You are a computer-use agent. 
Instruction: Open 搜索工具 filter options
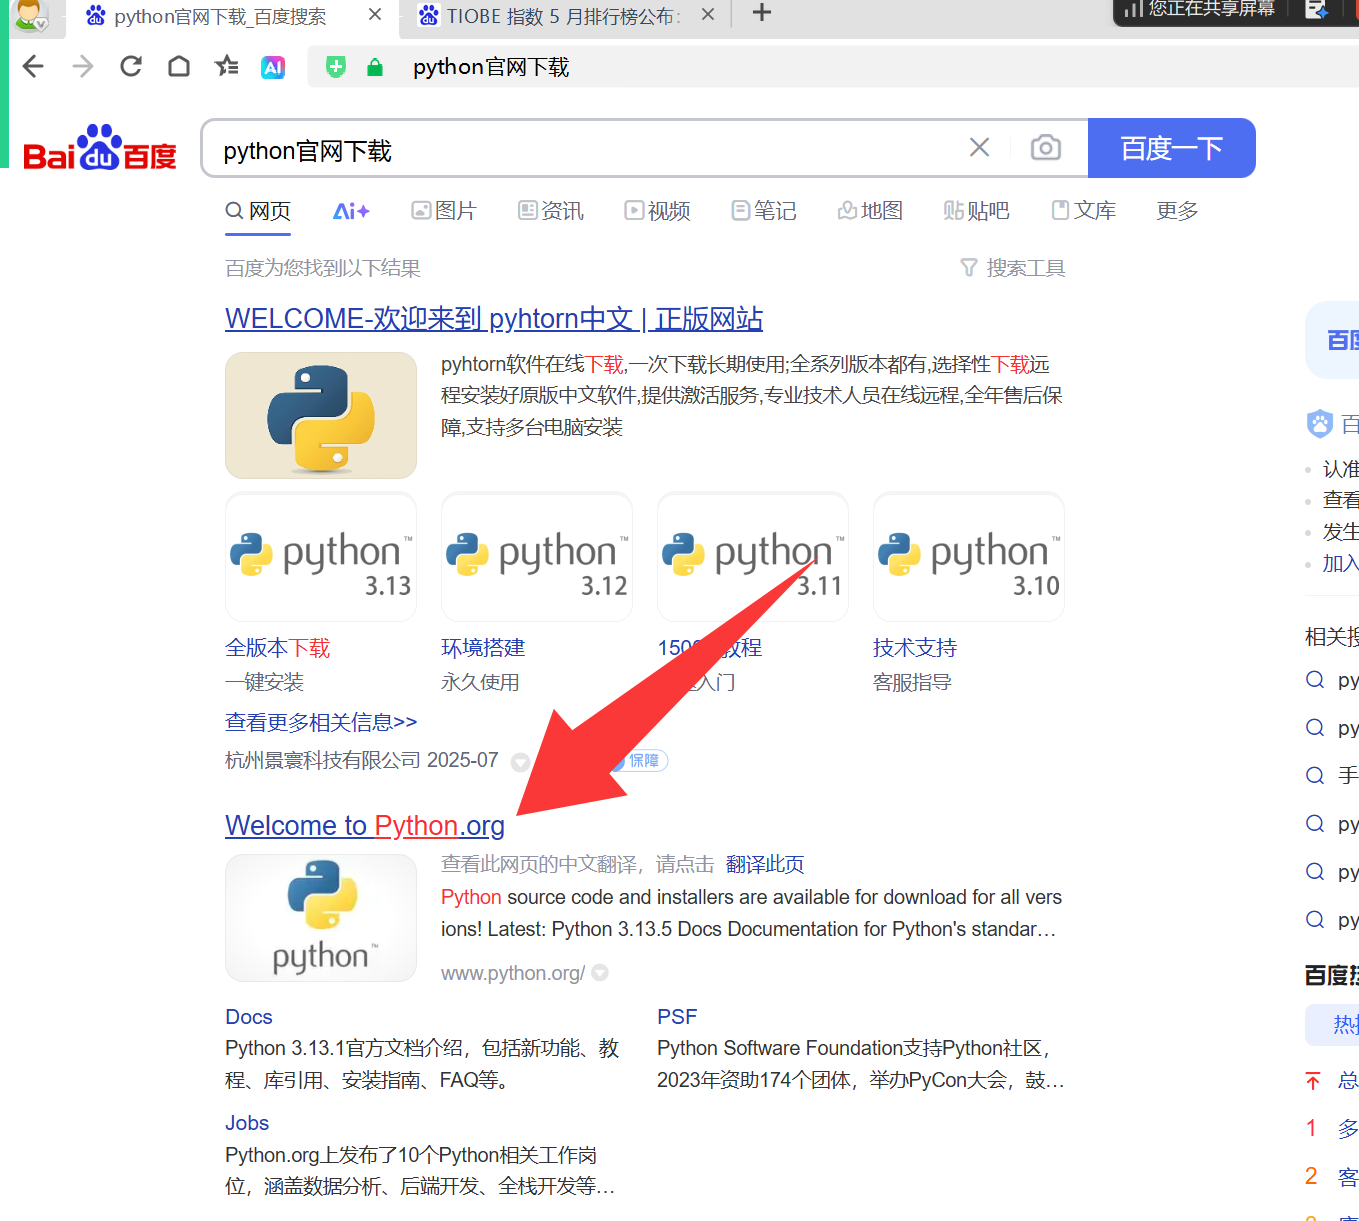(1013, 268)
